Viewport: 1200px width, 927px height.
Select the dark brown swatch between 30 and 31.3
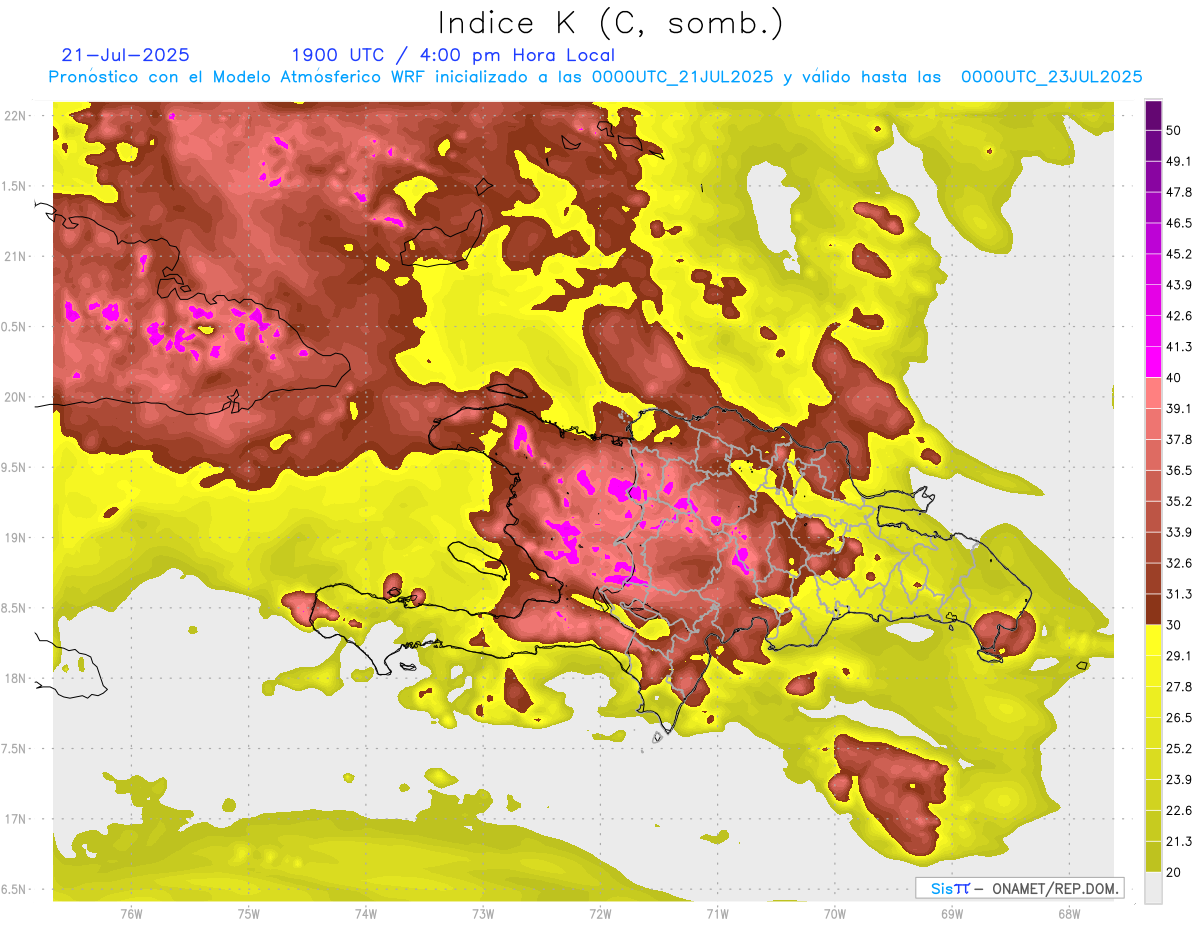point(1153,609)
